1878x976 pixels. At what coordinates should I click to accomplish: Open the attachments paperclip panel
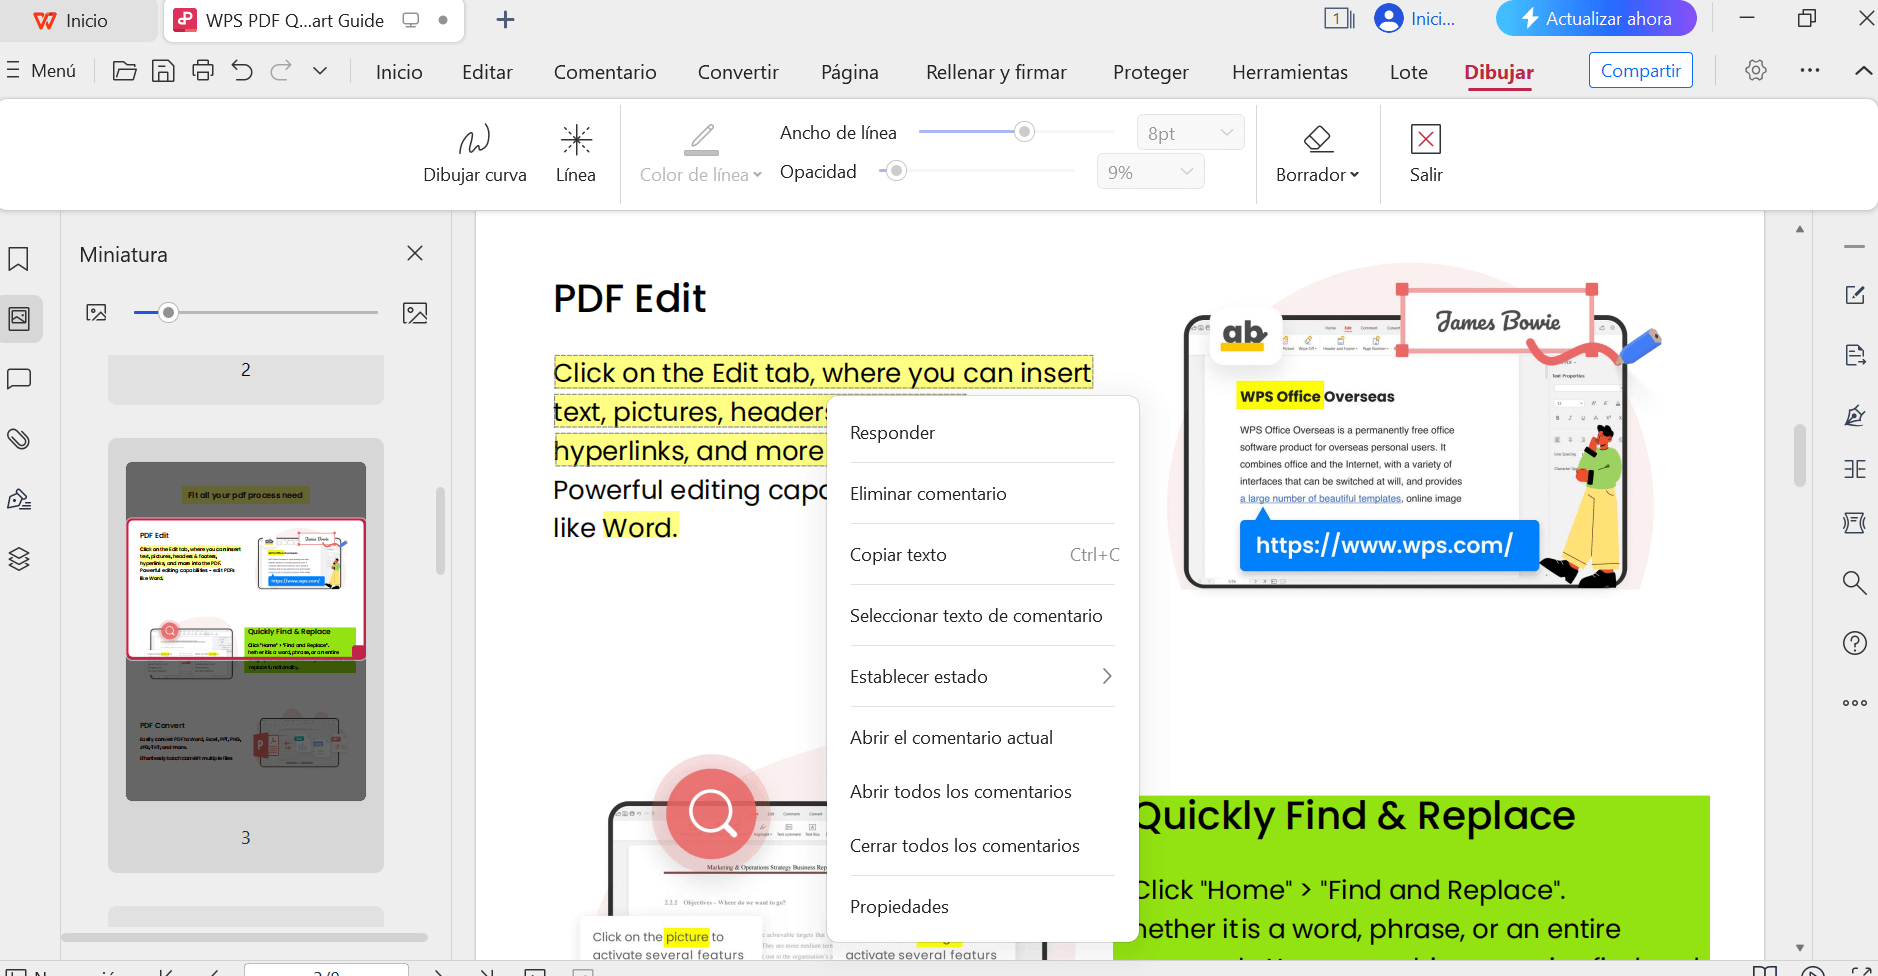point(19,439)
